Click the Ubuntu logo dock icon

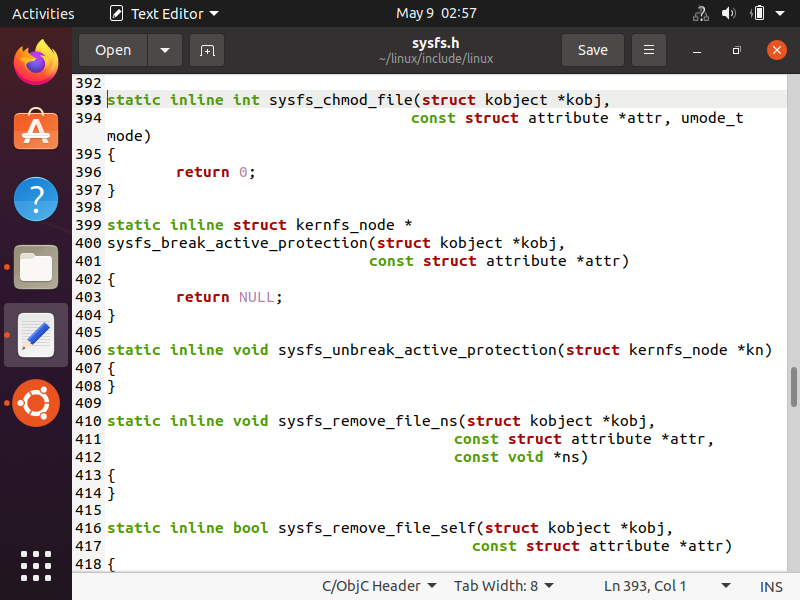(x=36, y=403)
